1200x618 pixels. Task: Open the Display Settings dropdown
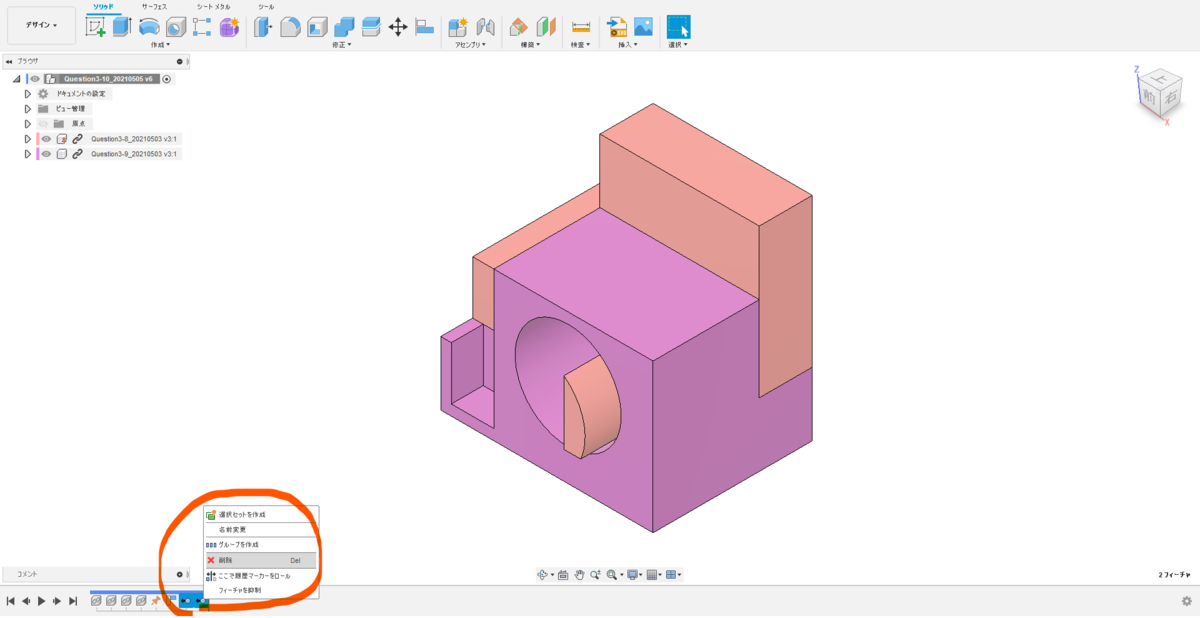[633, 575]
